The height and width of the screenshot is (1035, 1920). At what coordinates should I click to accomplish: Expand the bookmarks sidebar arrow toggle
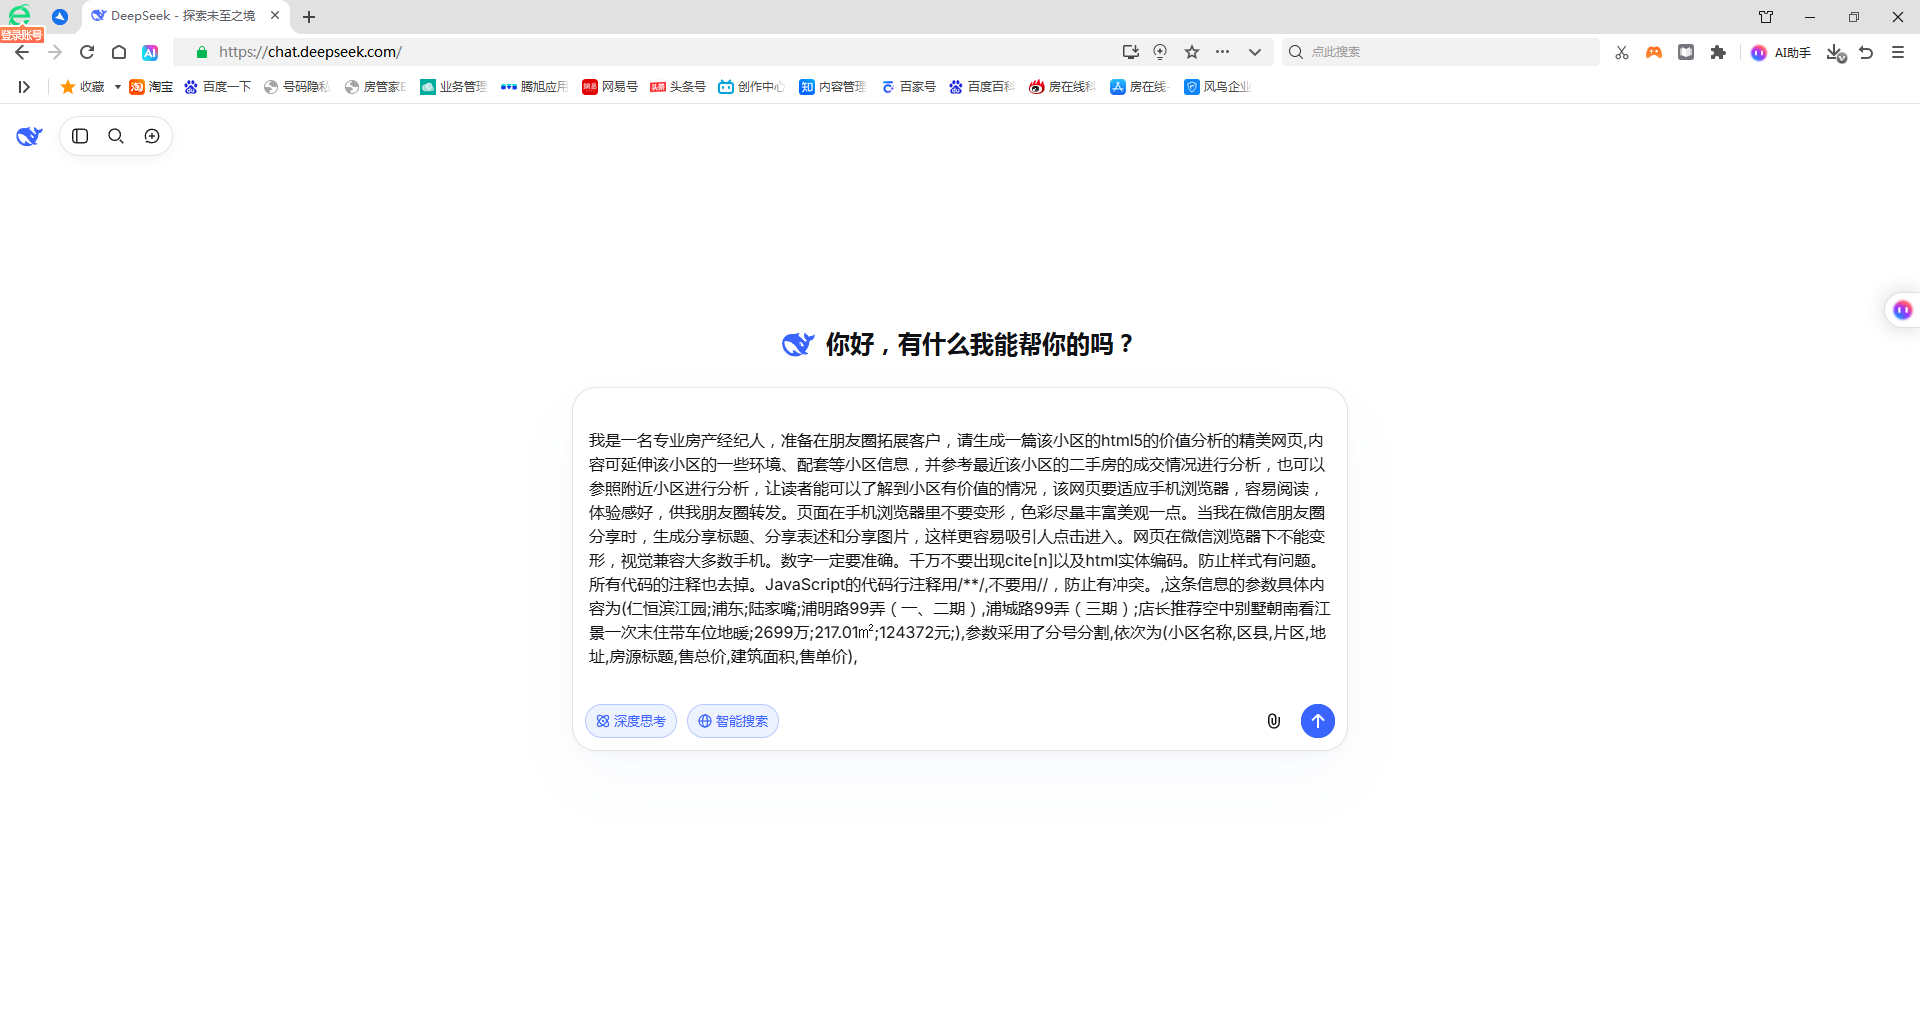(24, 87)
